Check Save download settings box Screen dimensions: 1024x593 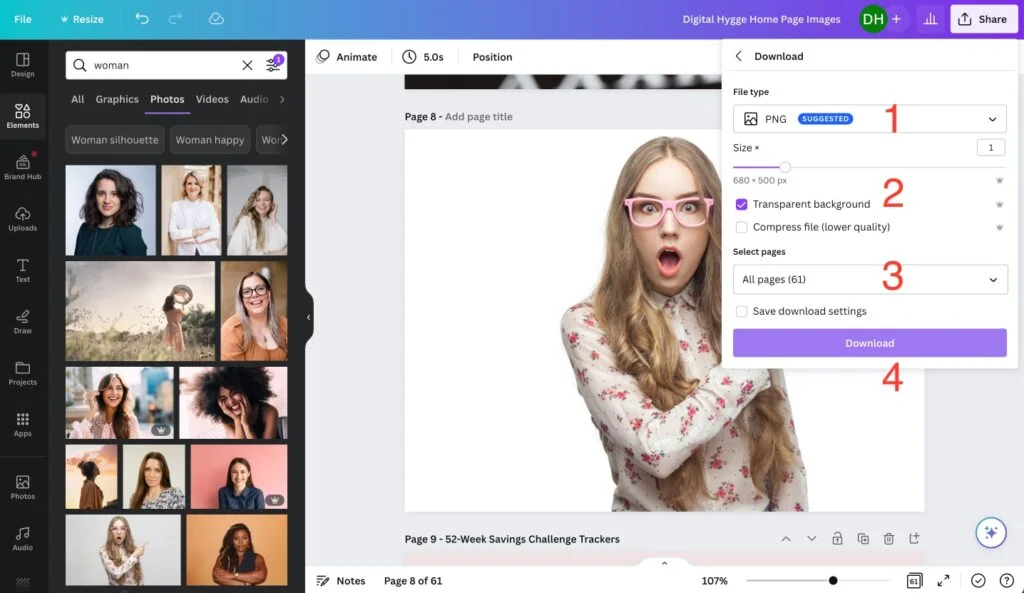coord(741,311)
